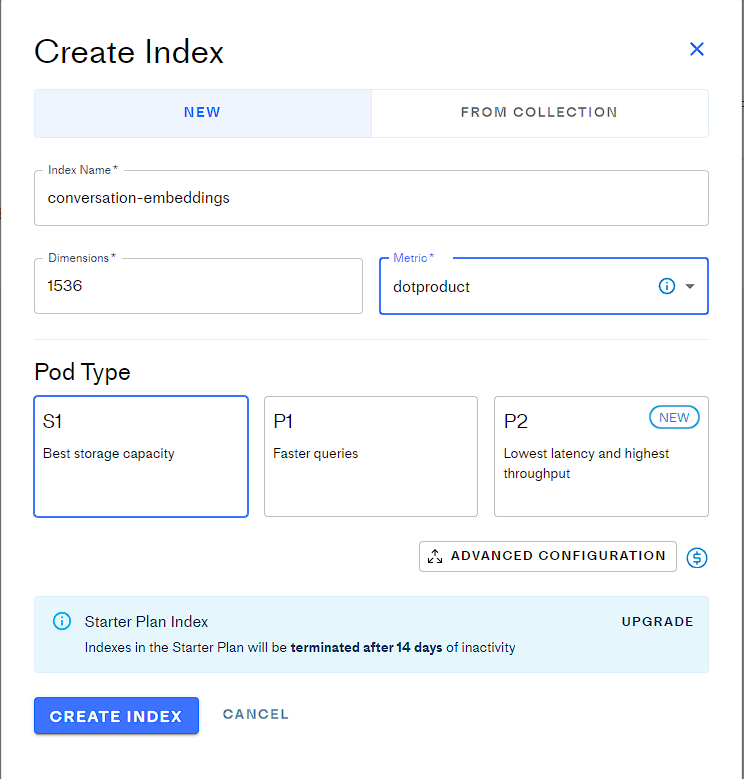Screen dimensions: 744x779
Task: Select the S1 pod type
Action: pyautogui.click(x=141, y=456)
